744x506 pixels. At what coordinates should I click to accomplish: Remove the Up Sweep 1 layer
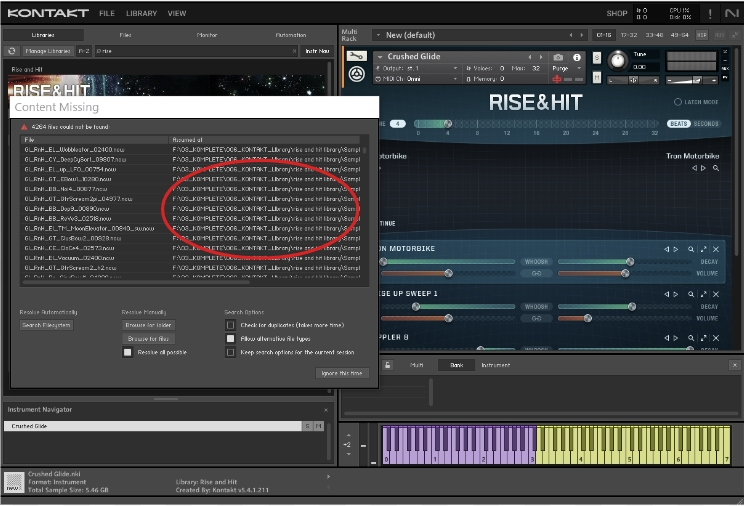[x=716, y=294]
